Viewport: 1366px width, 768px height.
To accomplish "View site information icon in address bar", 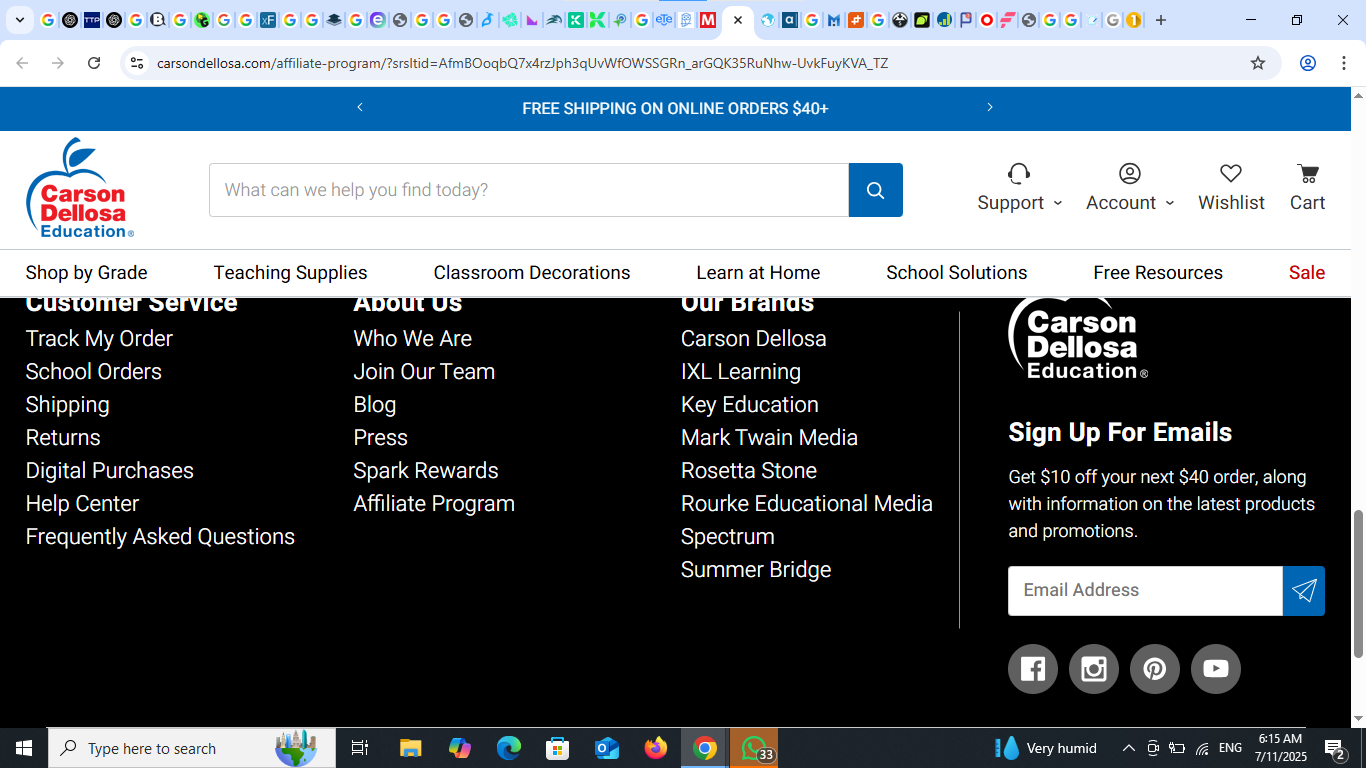I will [137, 63].
